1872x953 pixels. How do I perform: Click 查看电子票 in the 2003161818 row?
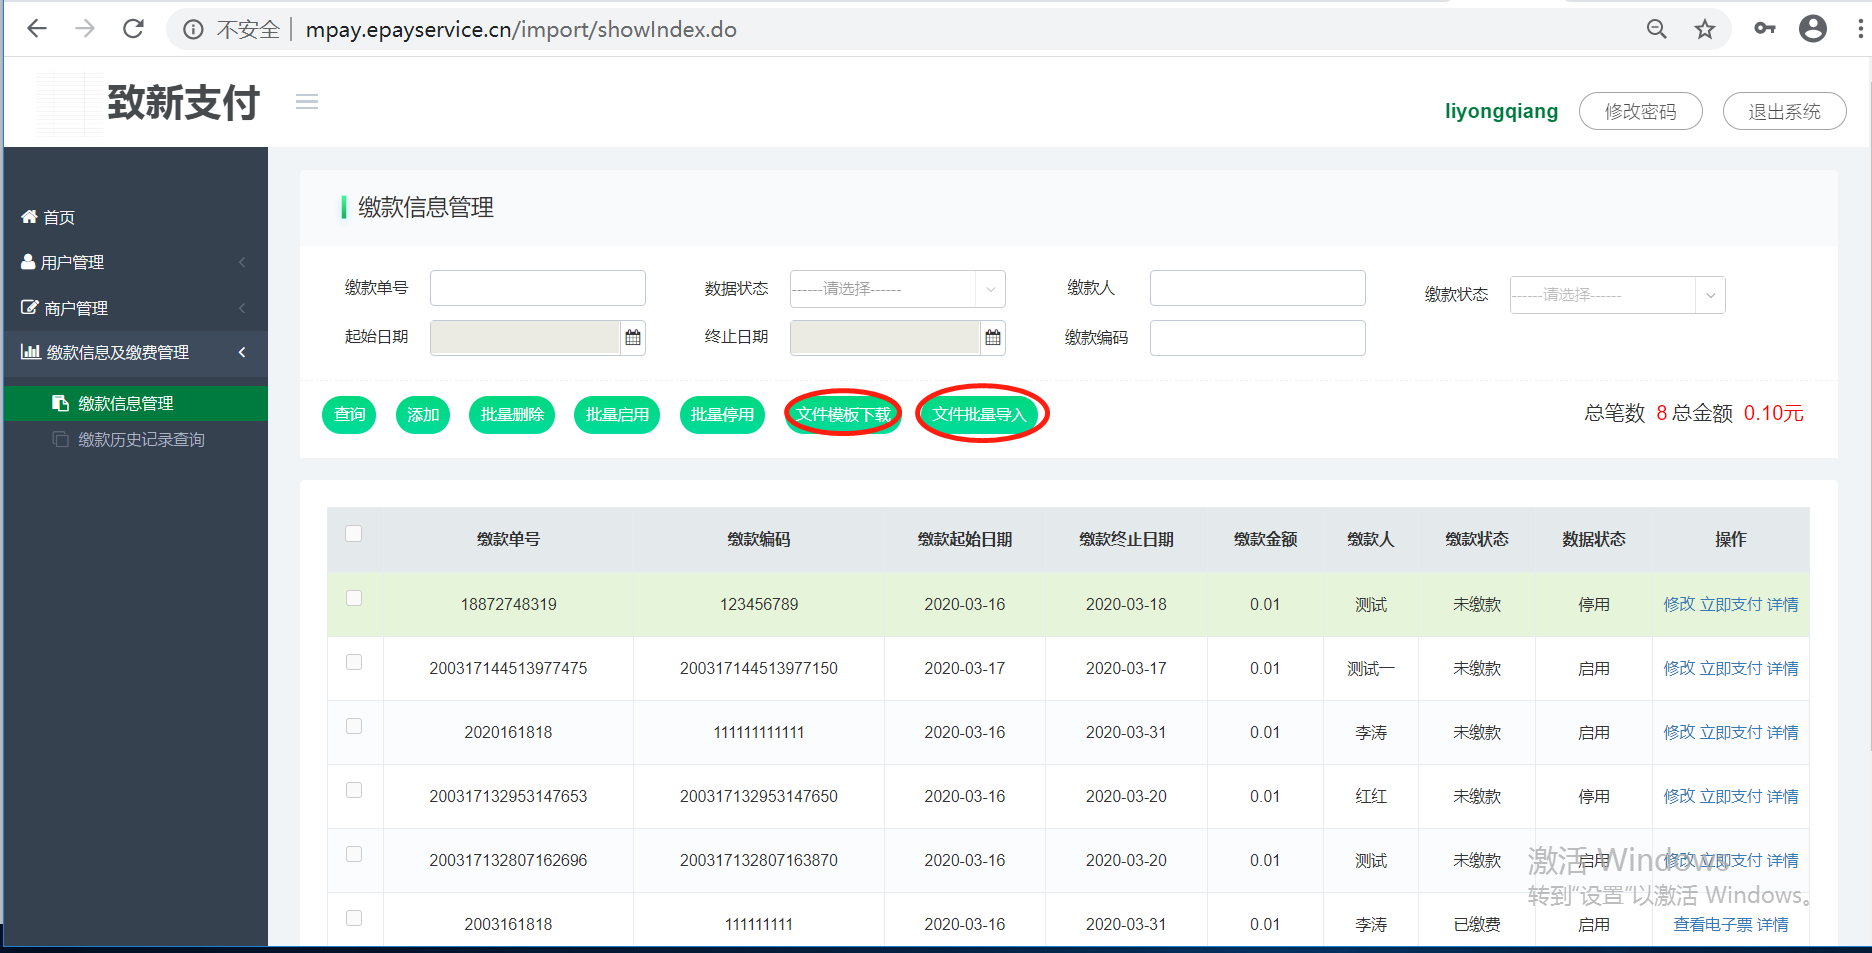click(x=1713, y=924)
